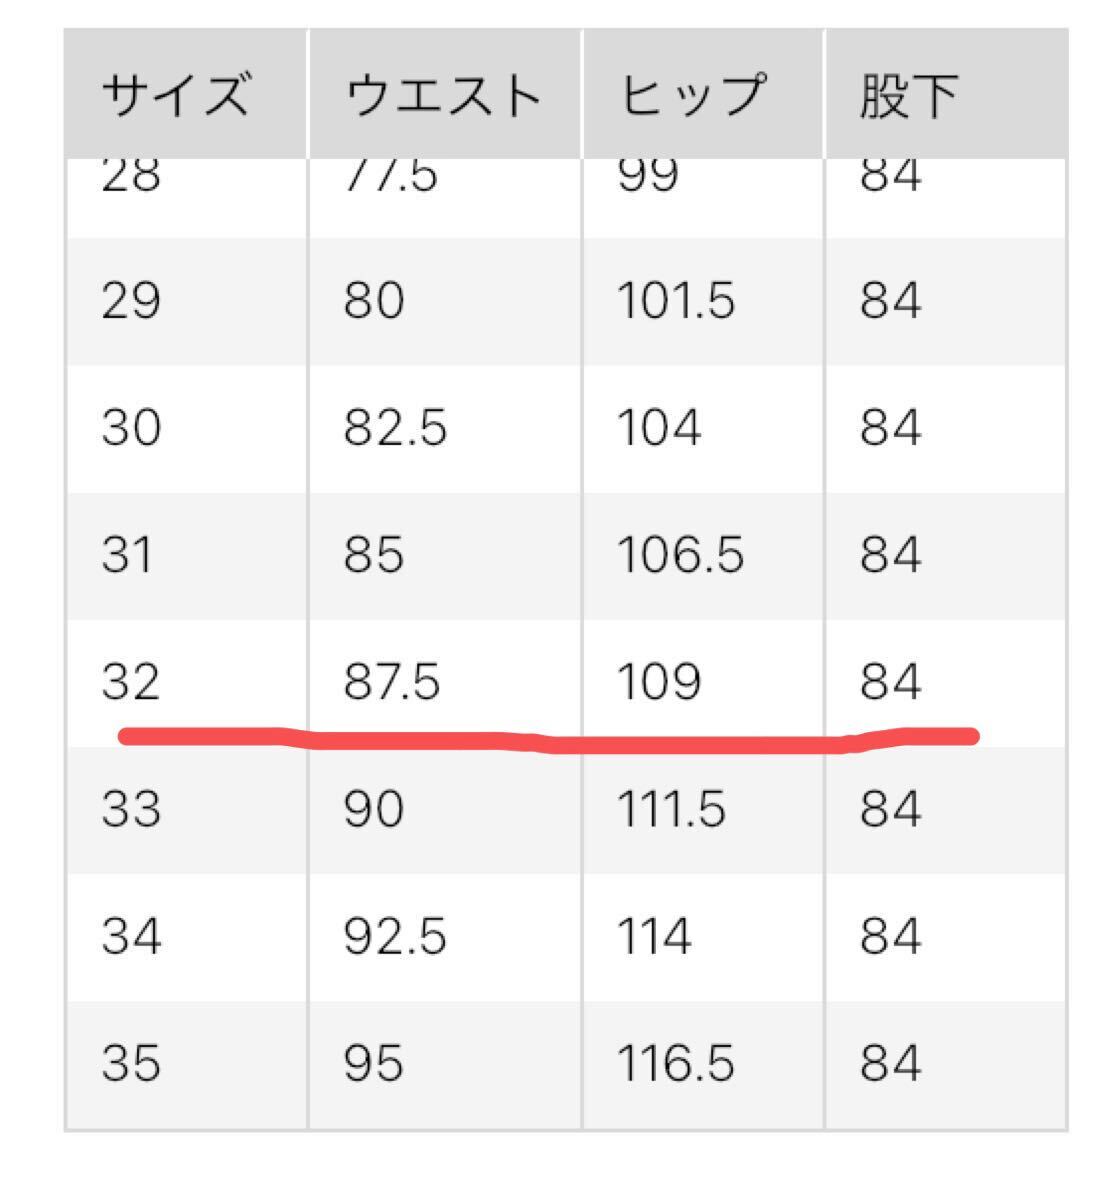
Task: Click waist value 80 for size 29
Action: pyautogui.click(x=374, y=300)
